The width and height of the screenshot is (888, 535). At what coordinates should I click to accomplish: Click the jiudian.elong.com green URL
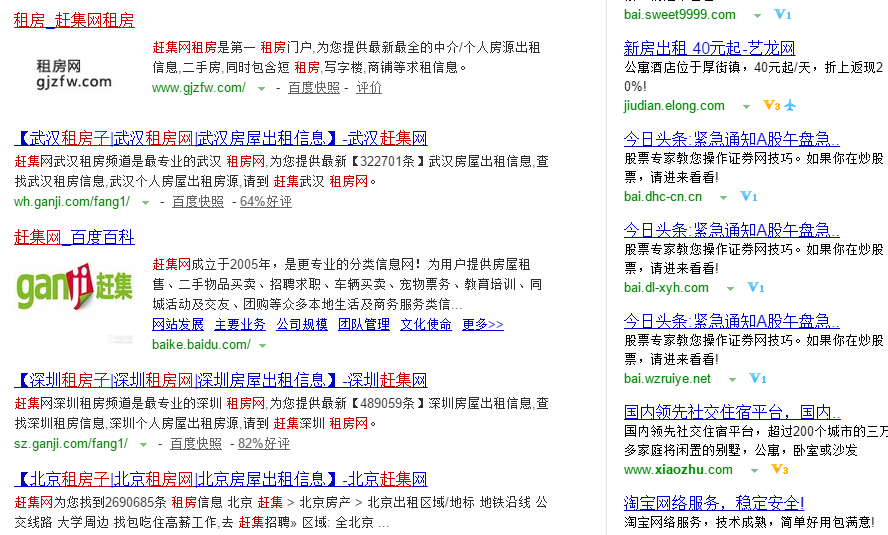coord(674,105)
